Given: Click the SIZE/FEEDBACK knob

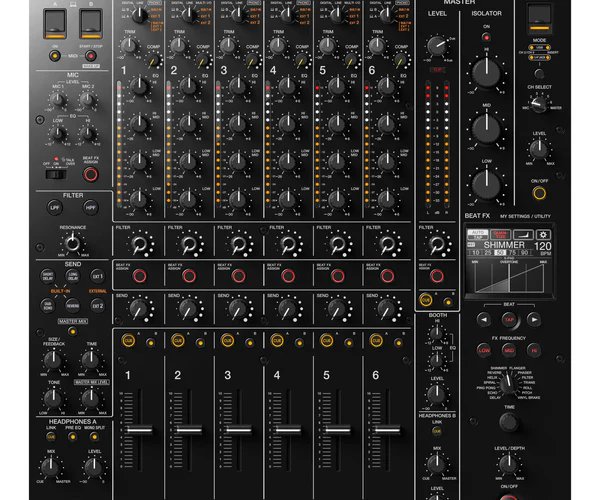Looking at the screenshot, I should pos(53,360).
